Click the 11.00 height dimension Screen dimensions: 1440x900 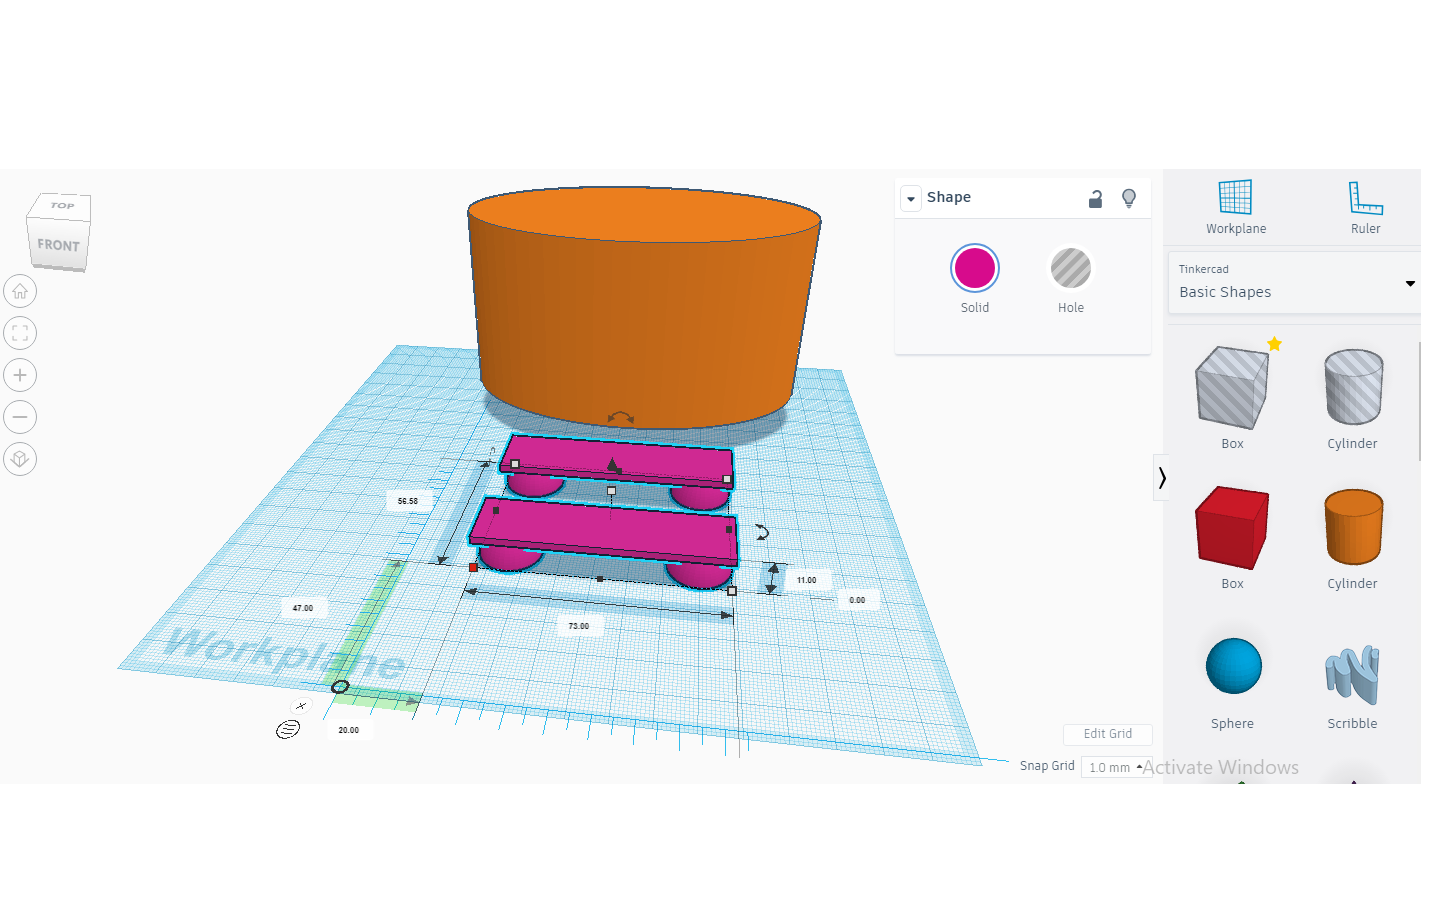coord(807,580)
